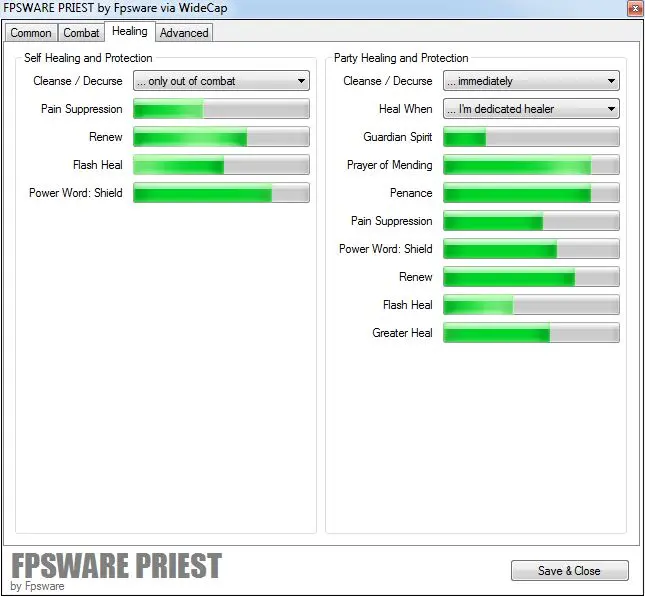The image size is (645, 597).
Task: Adjust the self Power Word: Shield slider
Action: [221, 193]
